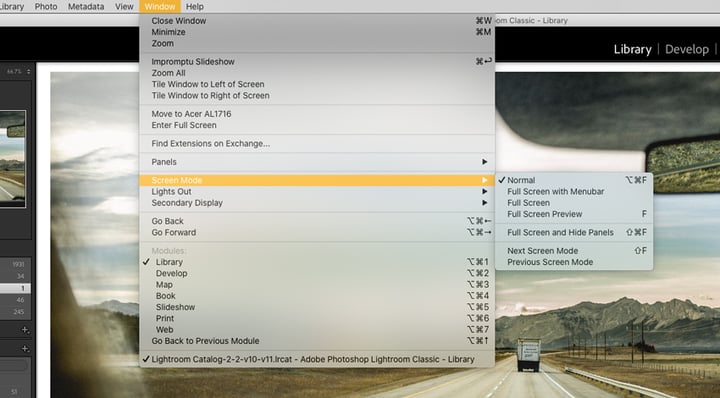Click the main road photo preview
720x398 pixels.
pos(385,235)
